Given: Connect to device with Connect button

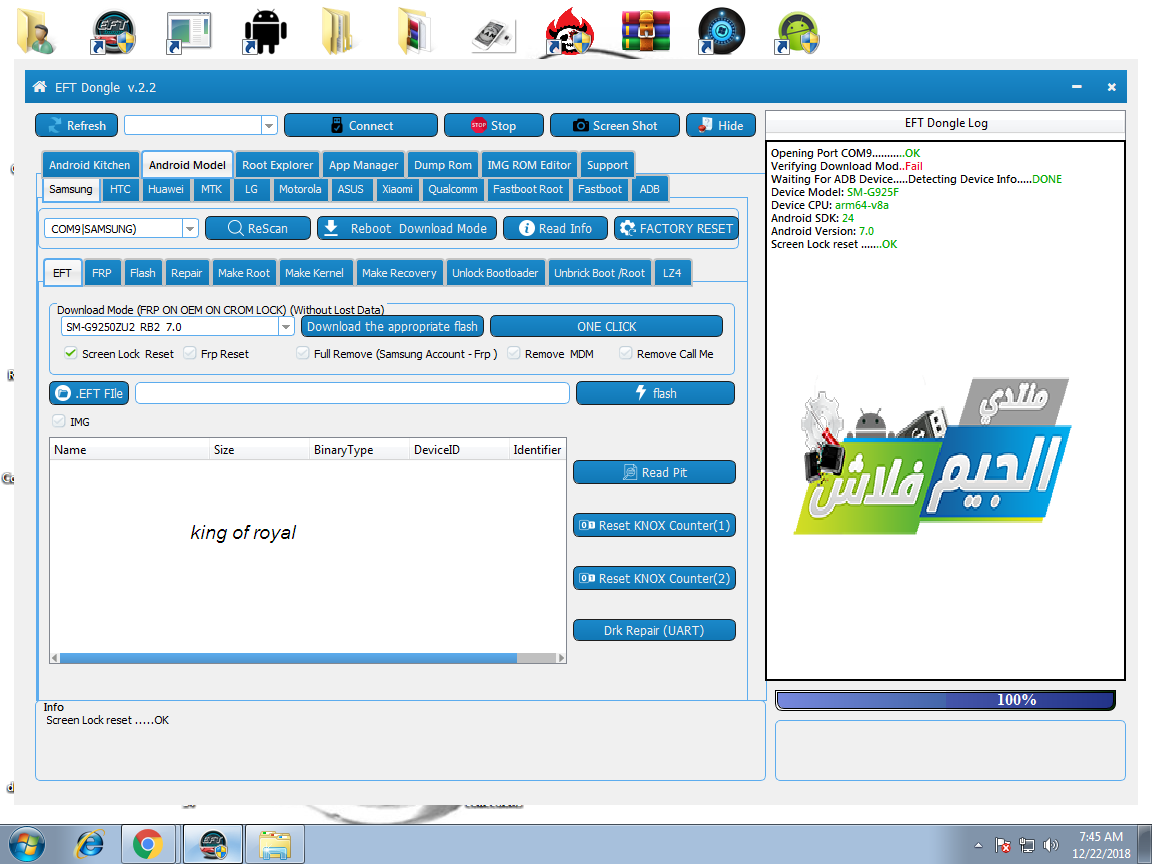Looking at the screenshot, I should tap(361, 126).
